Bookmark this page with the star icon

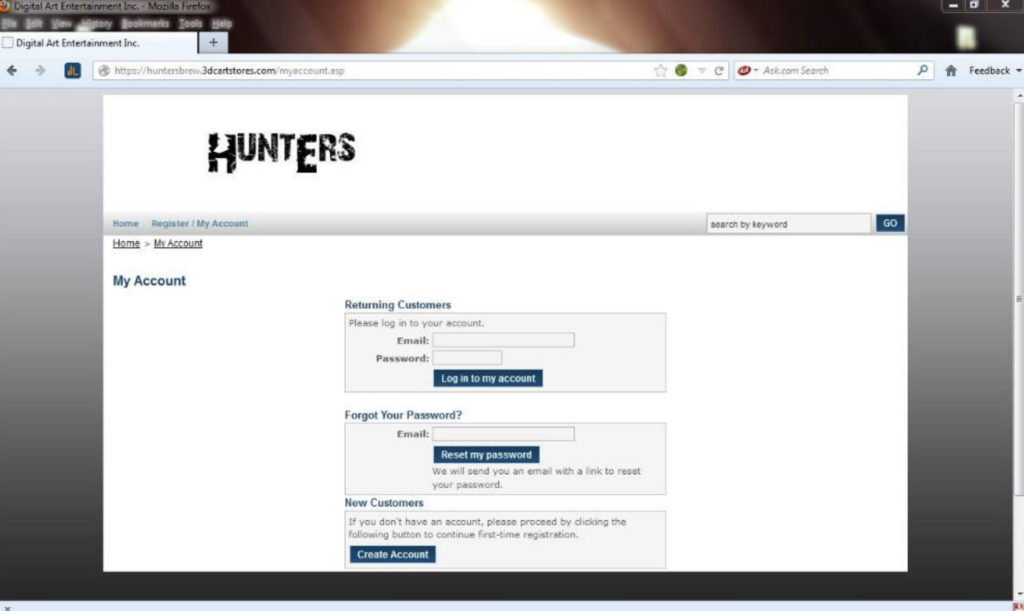[x=659, y=70]
